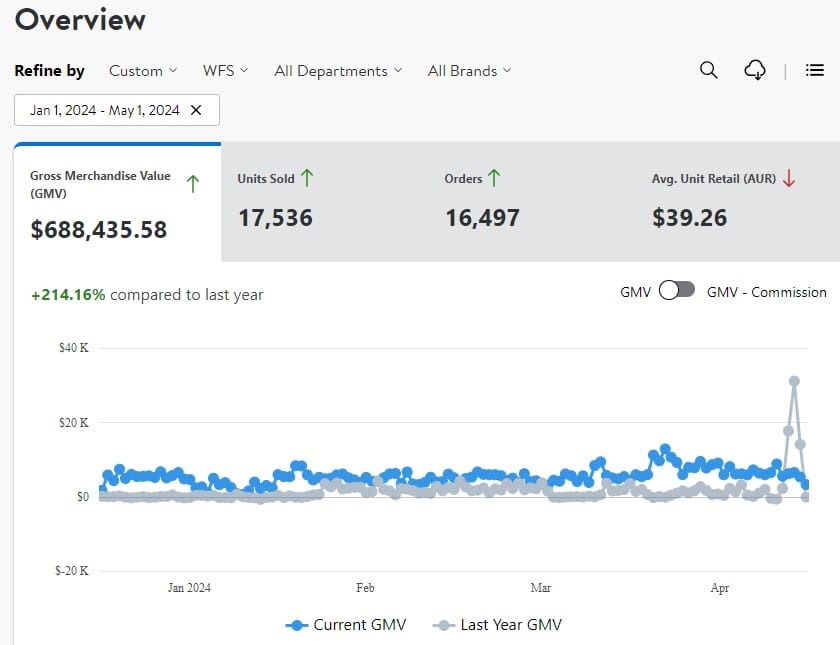Toggle Last Year GMV series in legend
This screenshot has width=840, height=645.
pos(498,625)
